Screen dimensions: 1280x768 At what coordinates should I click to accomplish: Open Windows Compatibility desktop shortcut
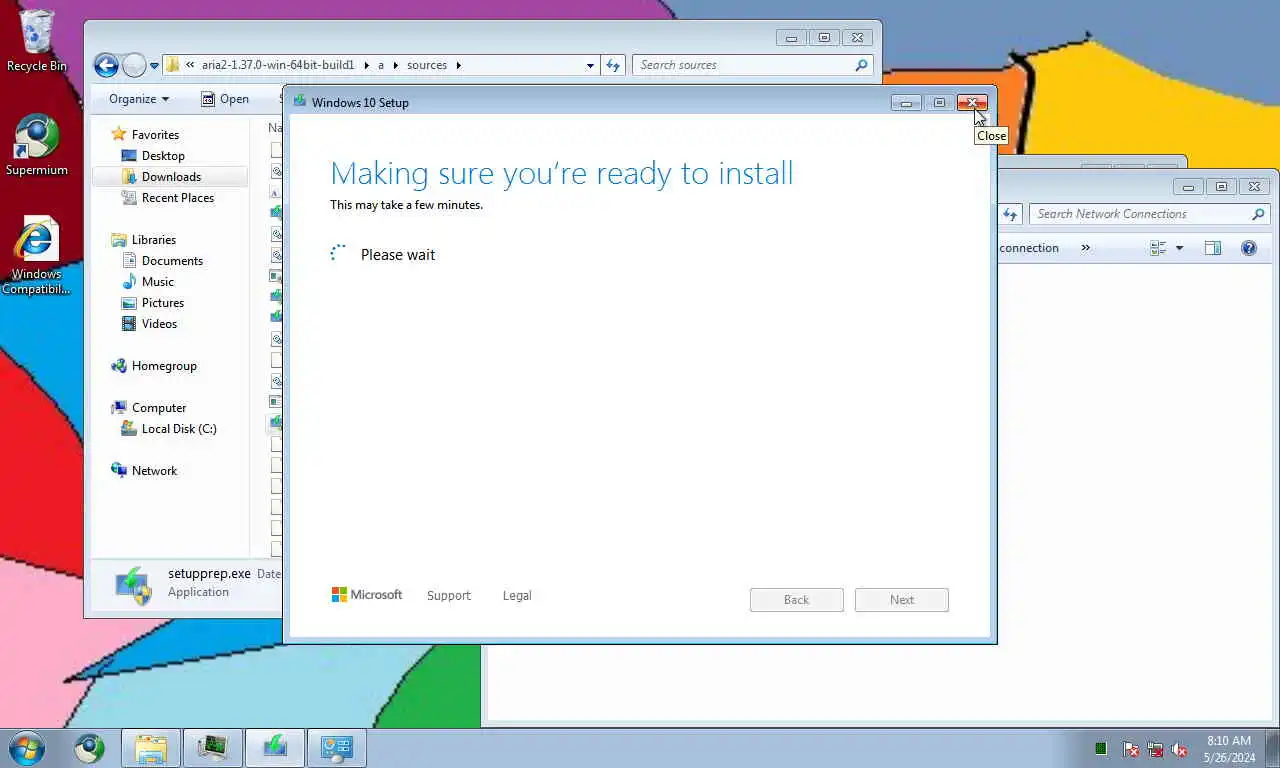[36, 256]
